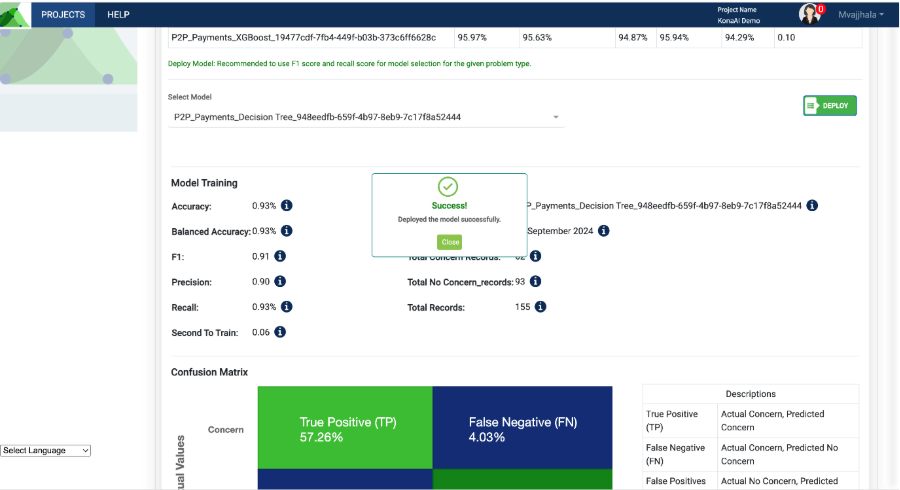This screenshot has width=900, height=490.
Task: Click the user avatar notification icon
Action: pos(810,13)
